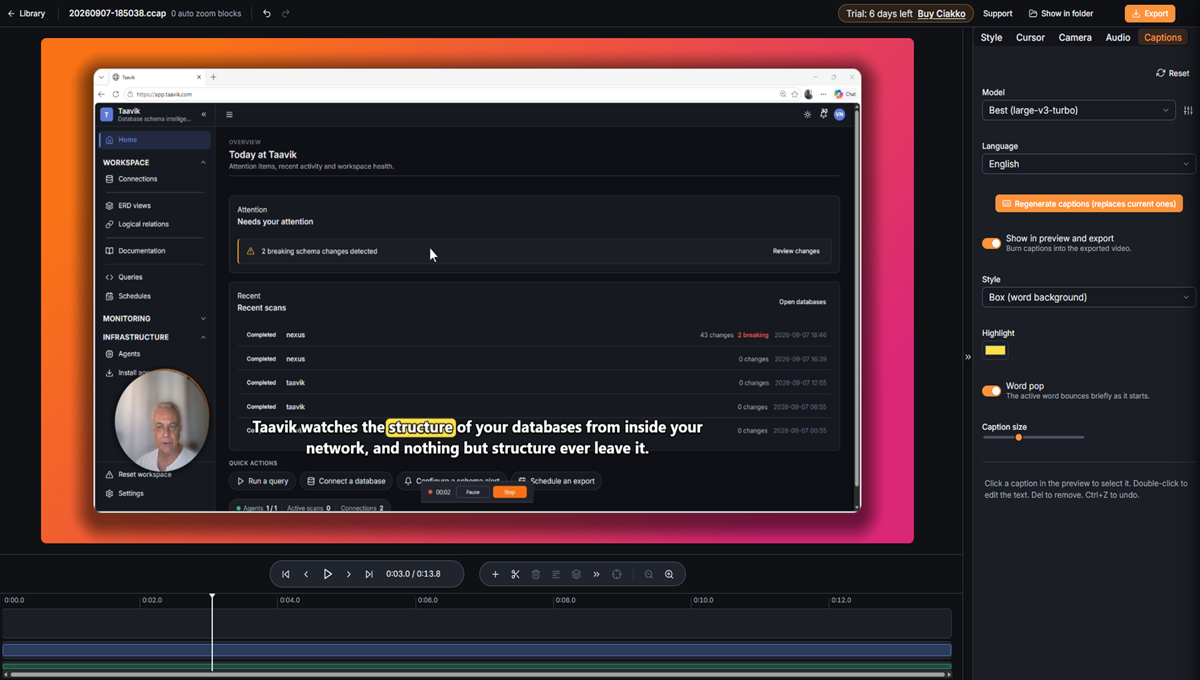Click "Connections" in the preview sidebar

[x=137, y=179]
